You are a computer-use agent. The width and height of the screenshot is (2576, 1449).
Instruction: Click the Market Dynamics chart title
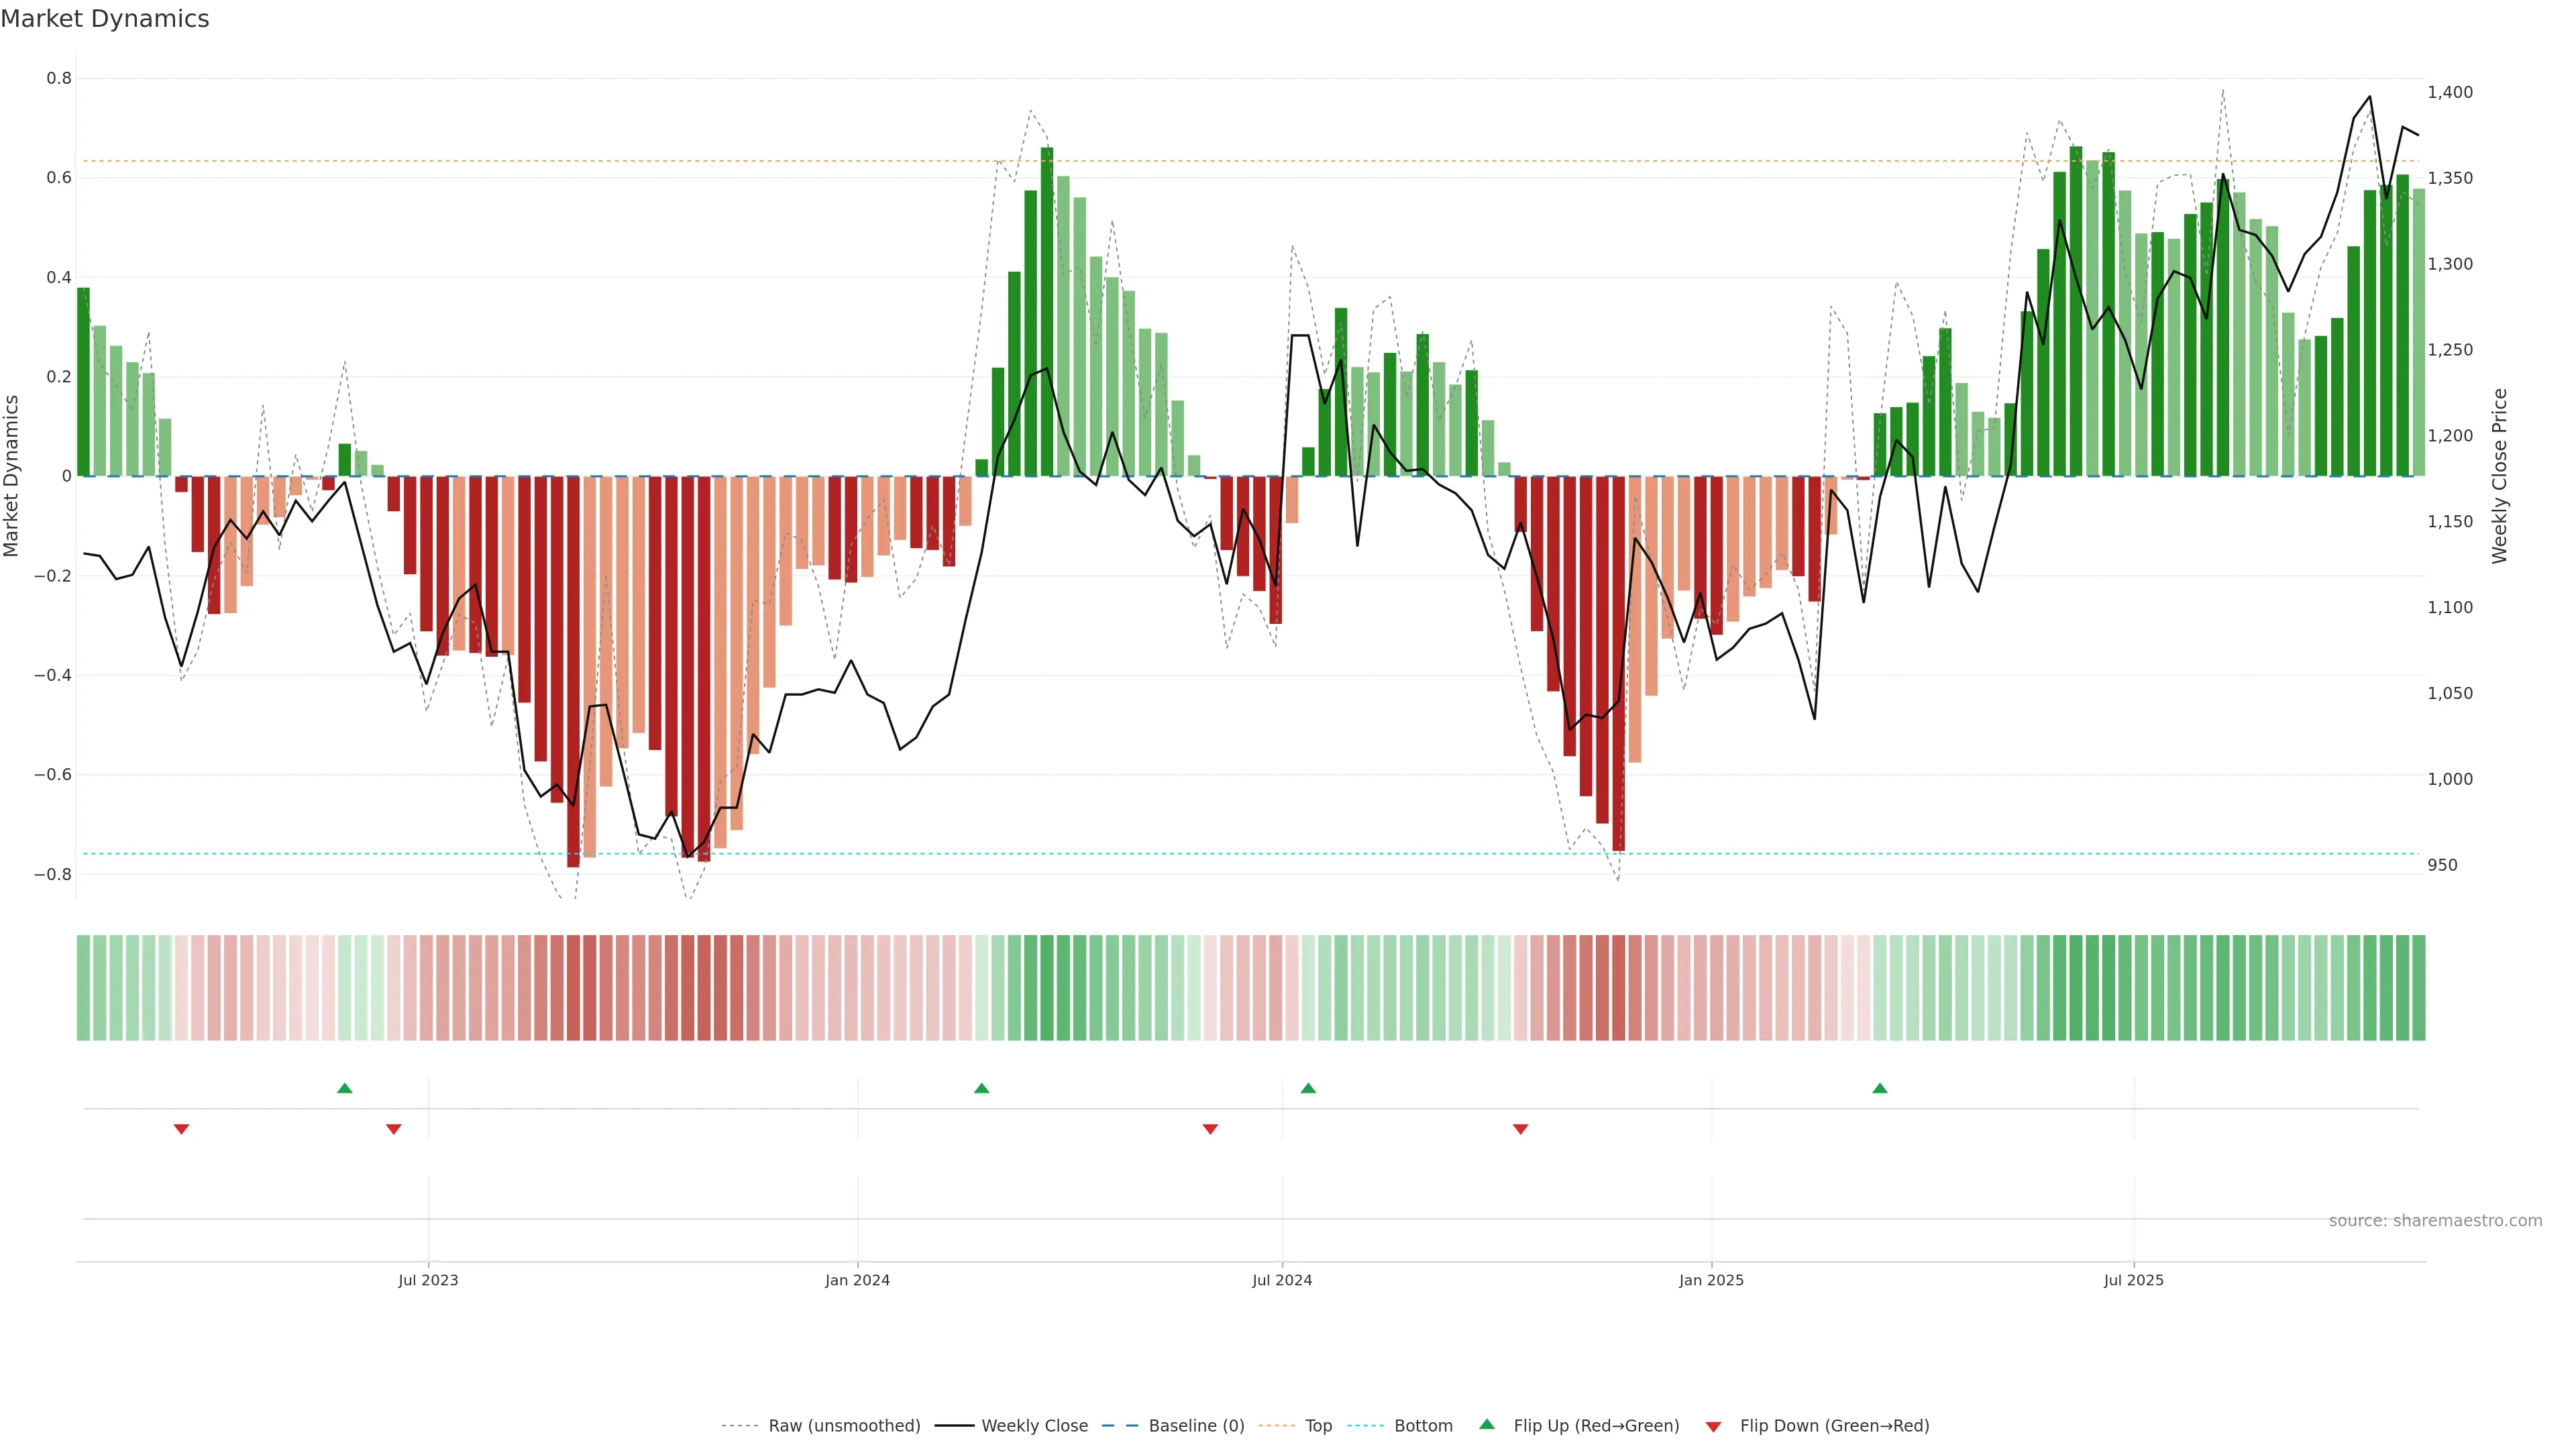point(105,19)
